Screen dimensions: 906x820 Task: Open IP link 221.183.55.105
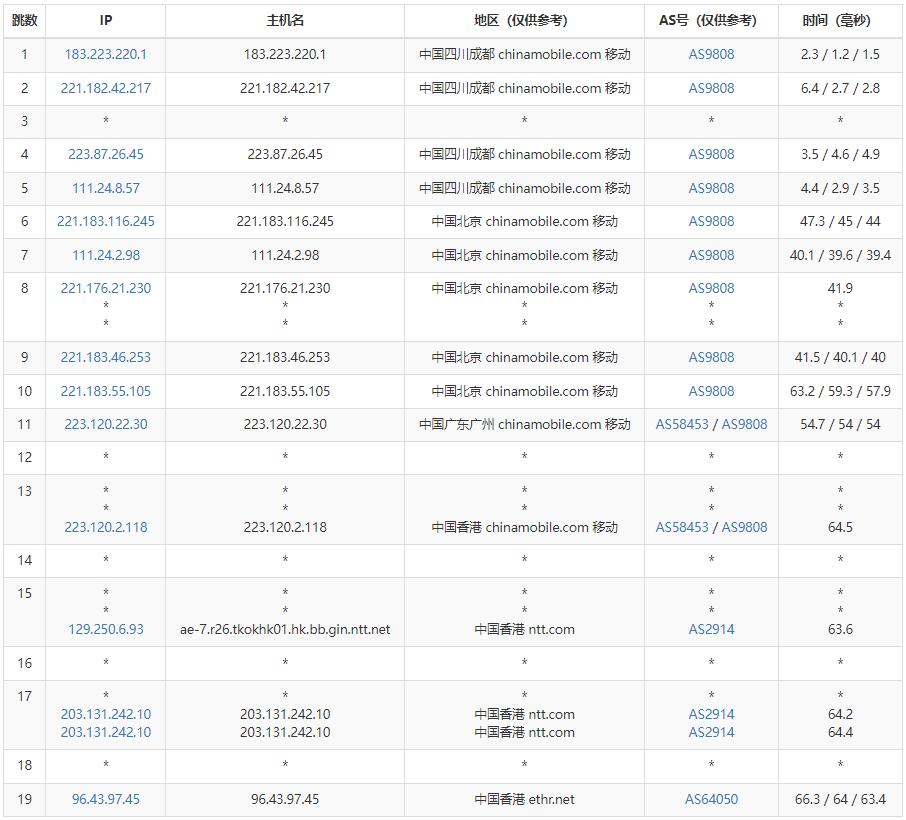pos(106,391)
